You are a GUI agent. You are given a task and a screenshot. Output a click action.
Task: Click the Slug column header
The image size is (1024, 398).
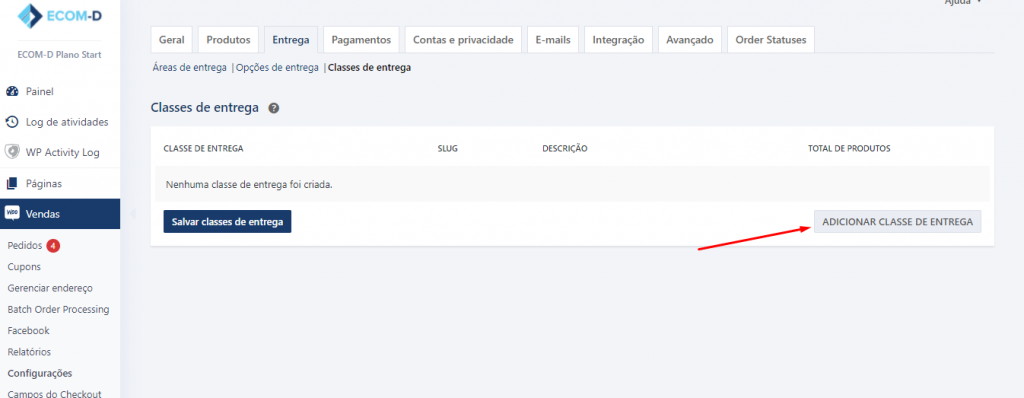point(447,148)
